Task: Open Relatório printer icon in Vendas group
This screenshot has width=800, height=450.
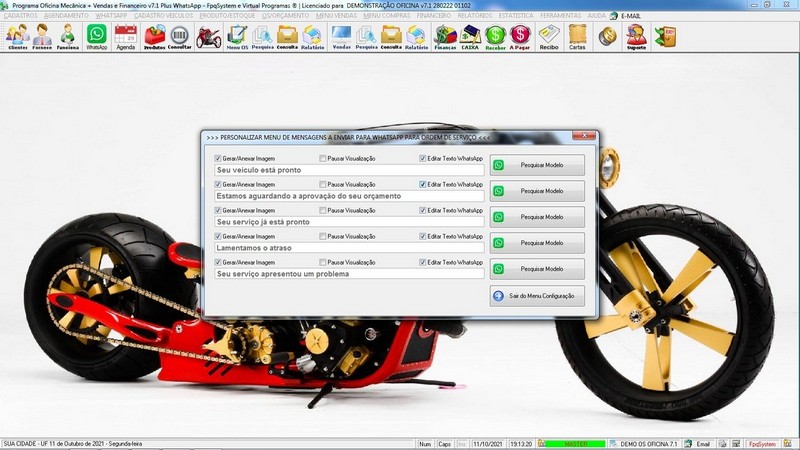Action: click(x=416, y=37)
